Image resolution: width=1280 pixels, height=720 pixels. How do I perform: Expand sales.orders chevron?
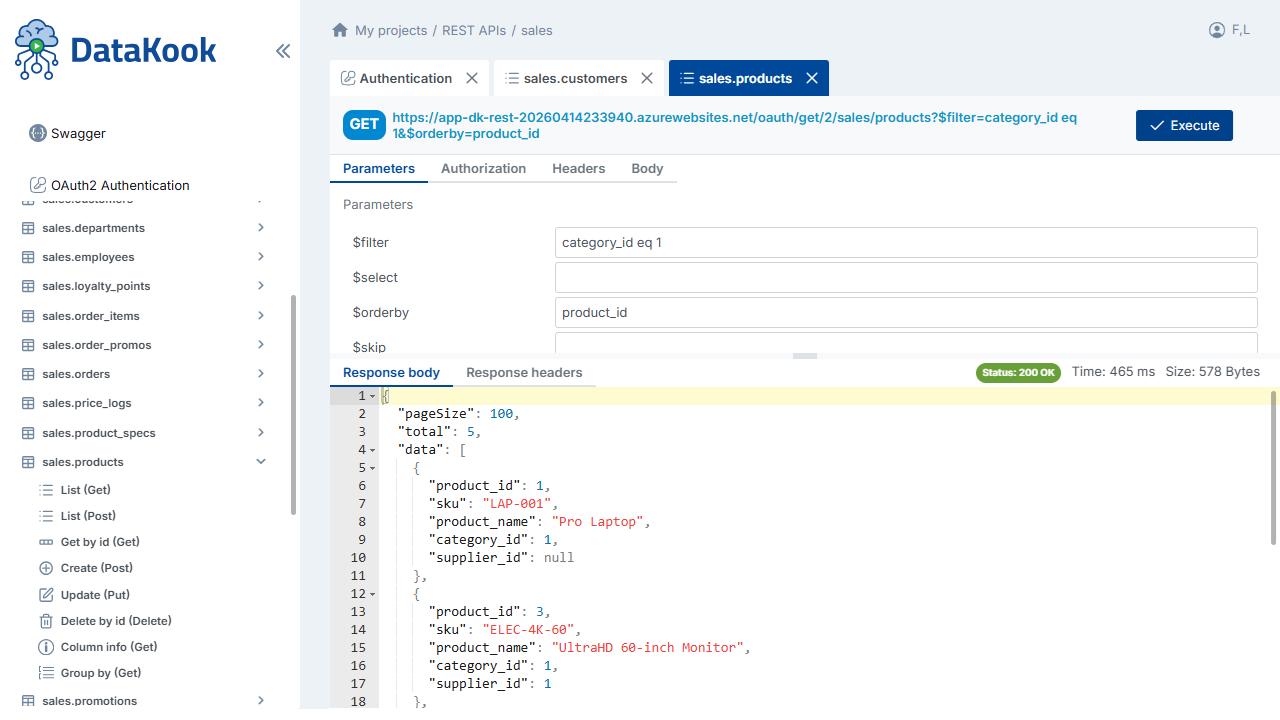[261, 374]
